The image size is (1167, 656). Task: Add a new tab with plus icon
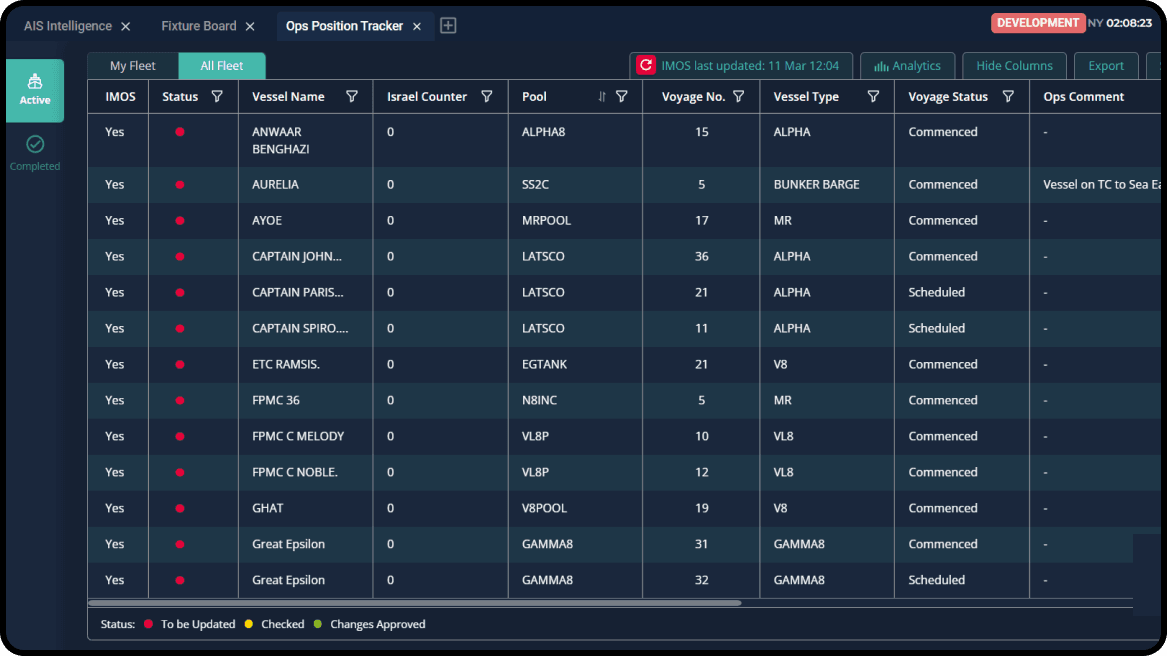pyautogui.click(x=448, y=25)
